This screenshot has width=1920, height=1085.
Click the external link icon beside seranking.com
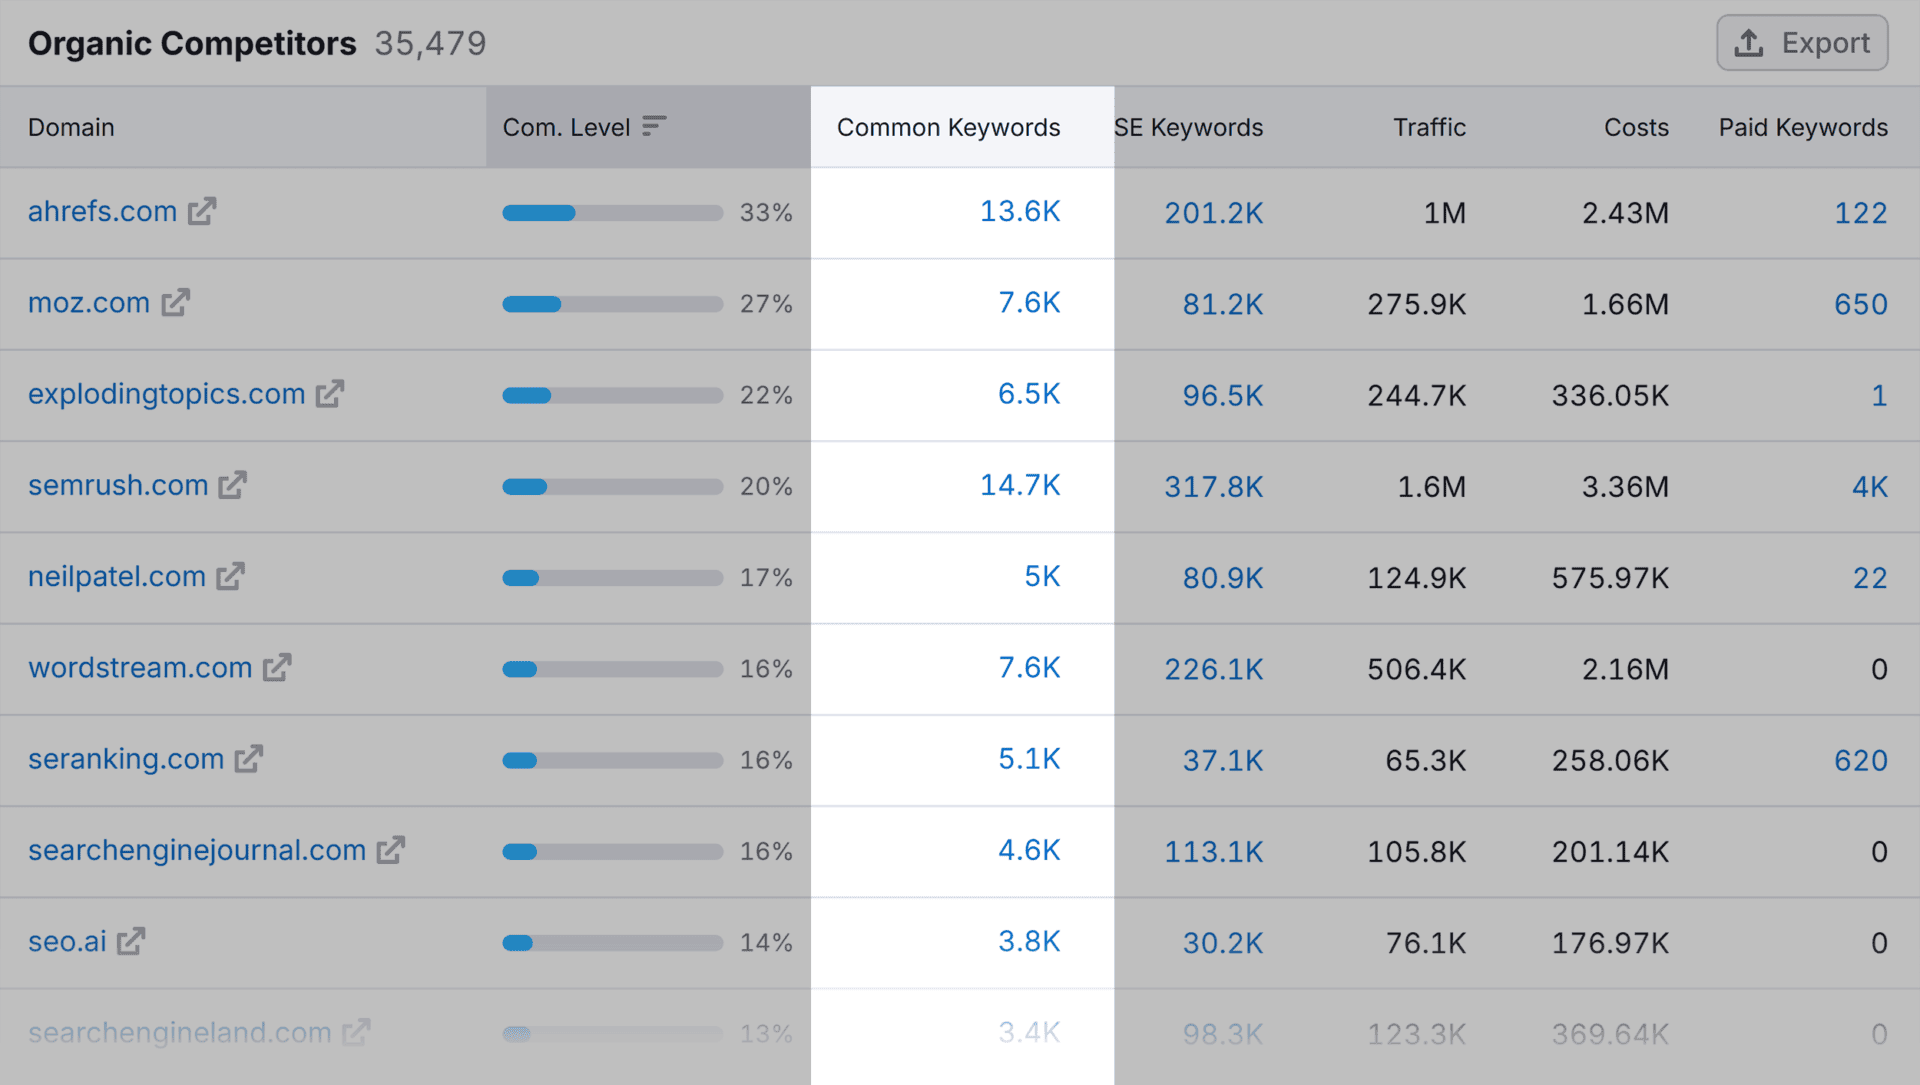[x=249, y=759]
